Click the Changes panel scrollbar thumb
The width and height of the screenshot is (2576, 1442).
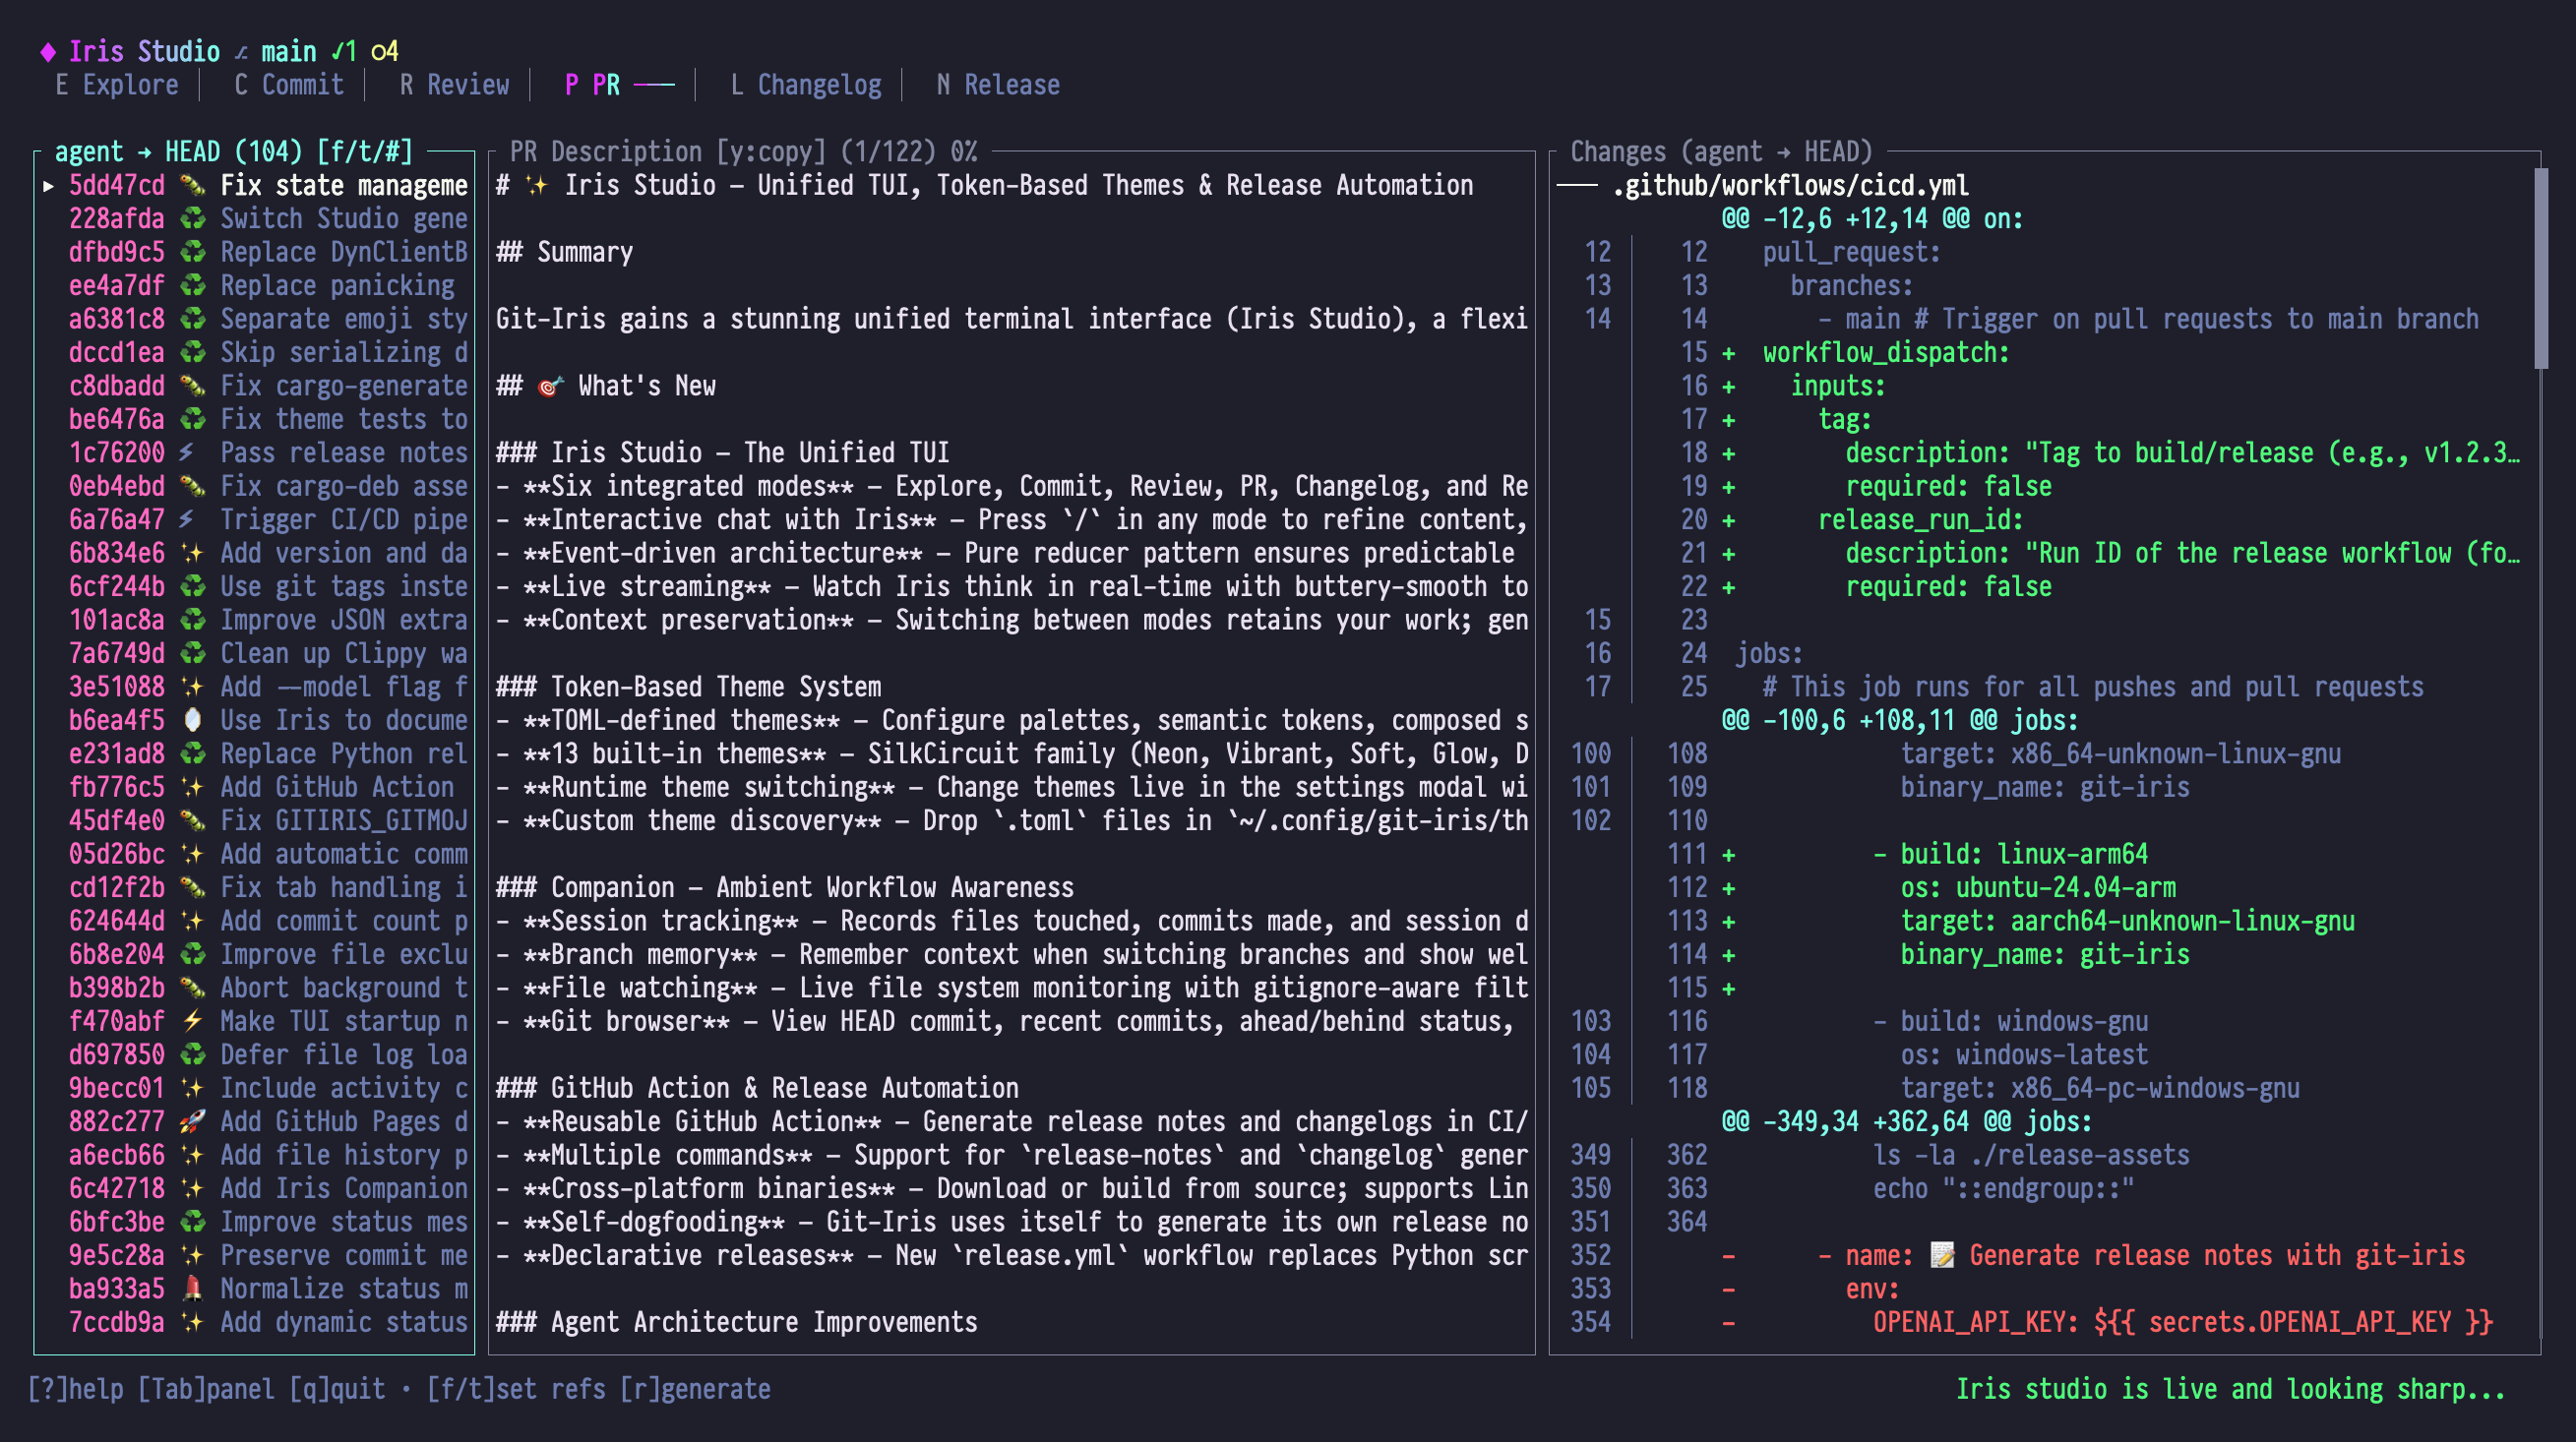[2540, 268]
